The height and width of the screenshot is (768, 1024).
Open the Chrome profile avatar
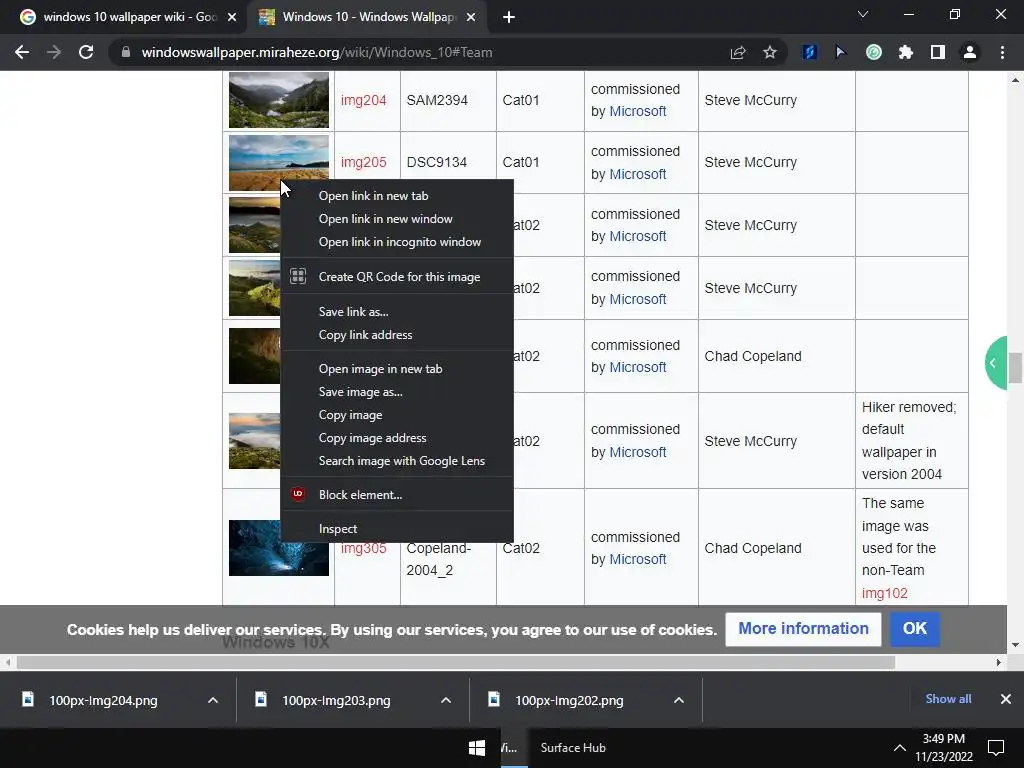(970, 52)
